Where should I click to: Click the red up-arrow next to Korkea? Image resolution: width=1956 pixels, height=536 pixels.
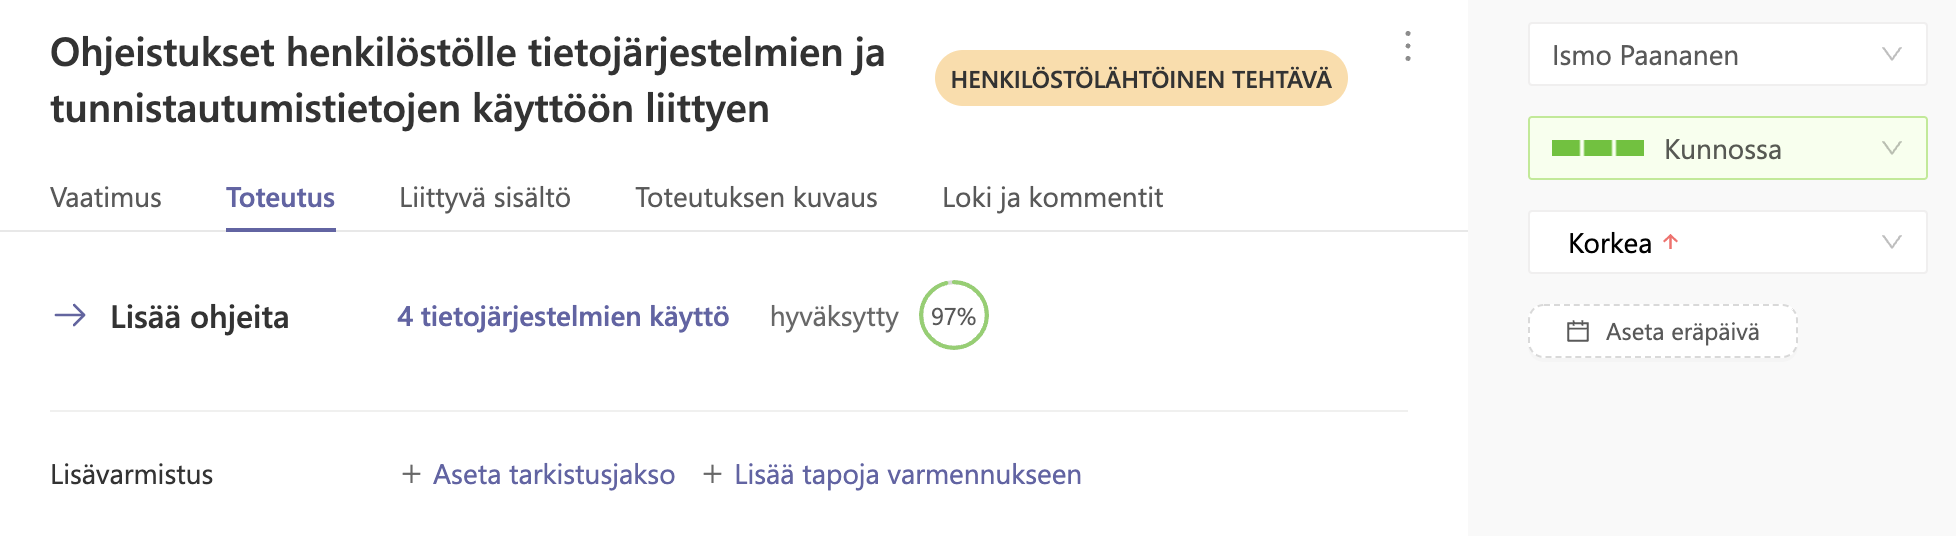coord(1670,242)
